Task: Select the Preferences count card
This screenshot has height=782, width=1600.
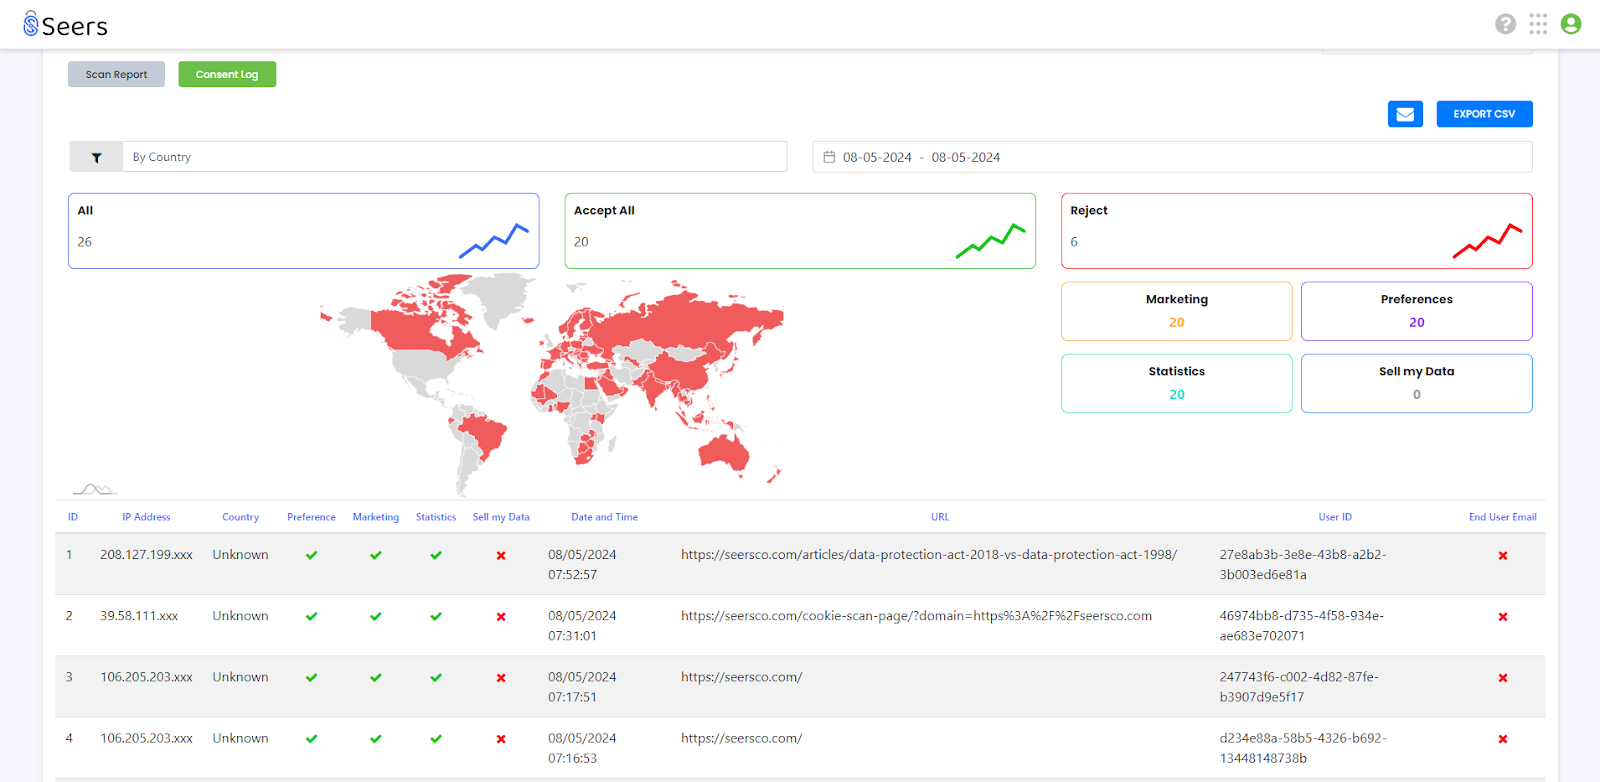Action: coord(1416,311)
